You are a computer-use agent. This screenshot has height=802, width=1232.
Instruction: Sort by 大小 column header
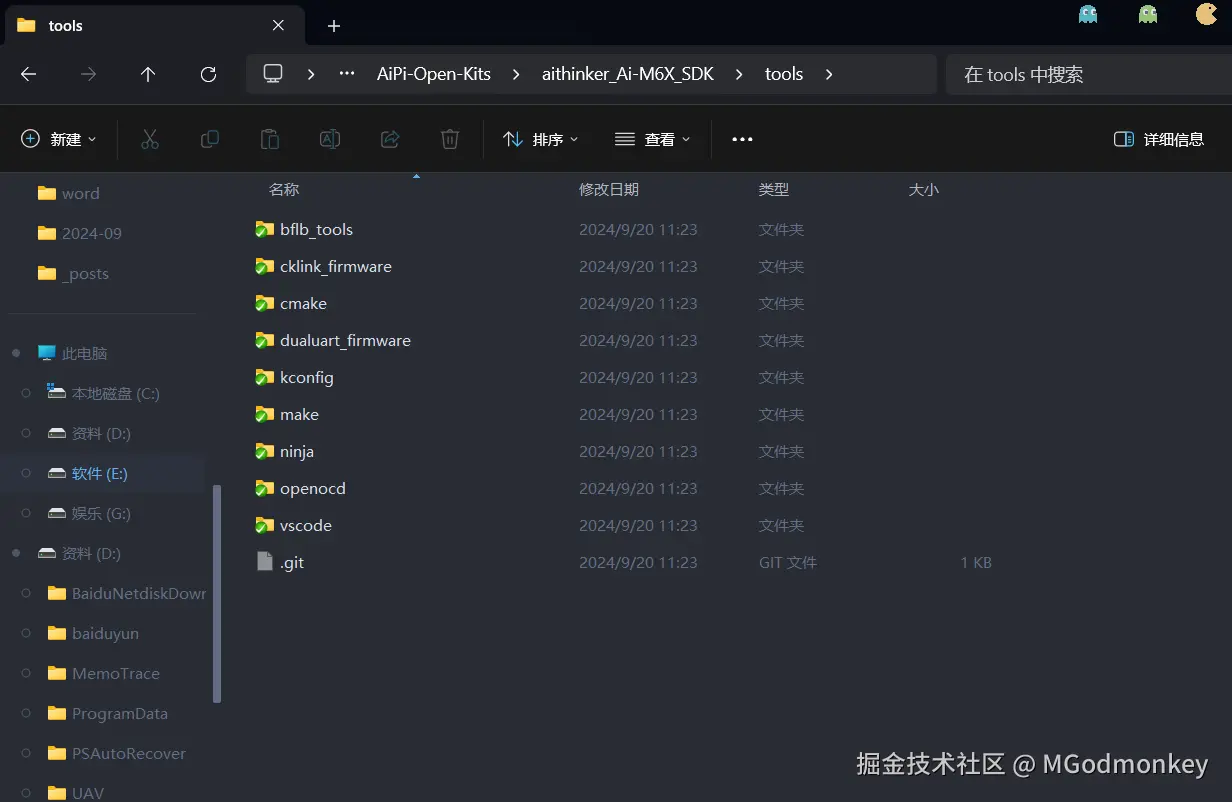click(x=924, y=189)
